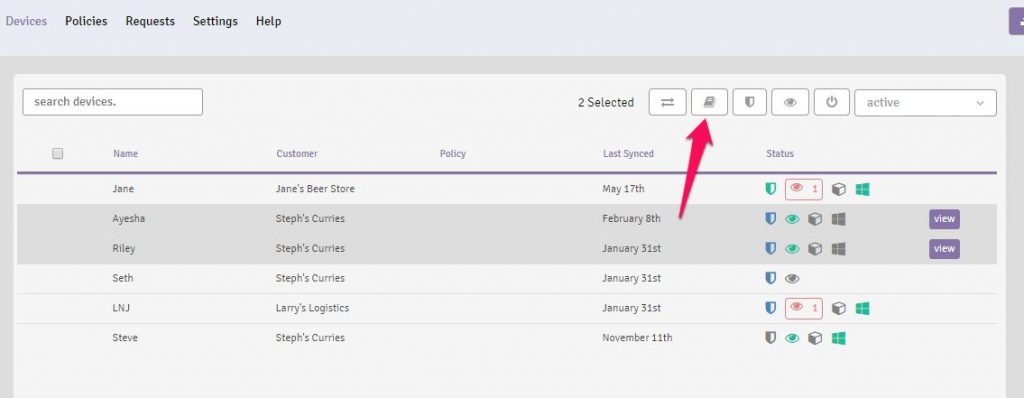1024x398 pixels.
Task: Click the book policy toolbar button
Action: pyautogui.click(x=709, y=103)
